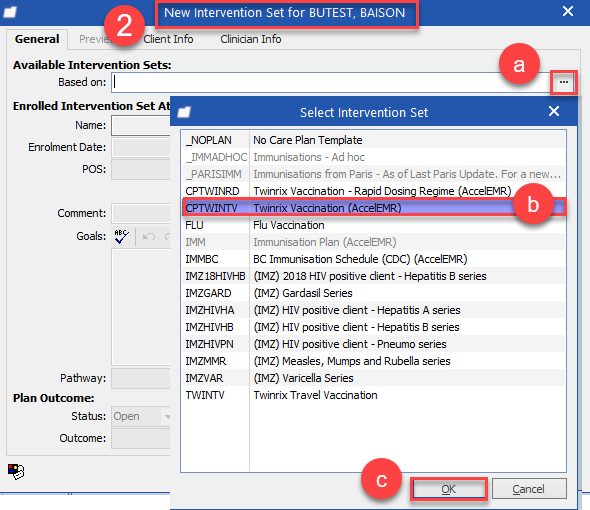Click the undo arrow in Goals toolbar
The width and height of the screenshot is (590, 510).
149,236
